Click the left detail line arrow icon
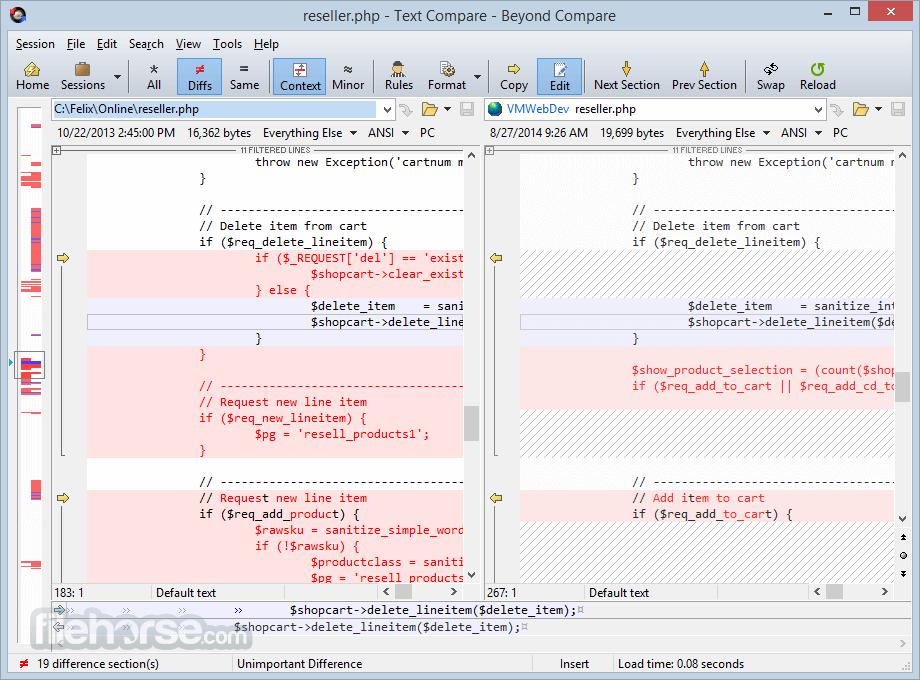The width and height of the screenshot is (920, 680). [59, 610]
